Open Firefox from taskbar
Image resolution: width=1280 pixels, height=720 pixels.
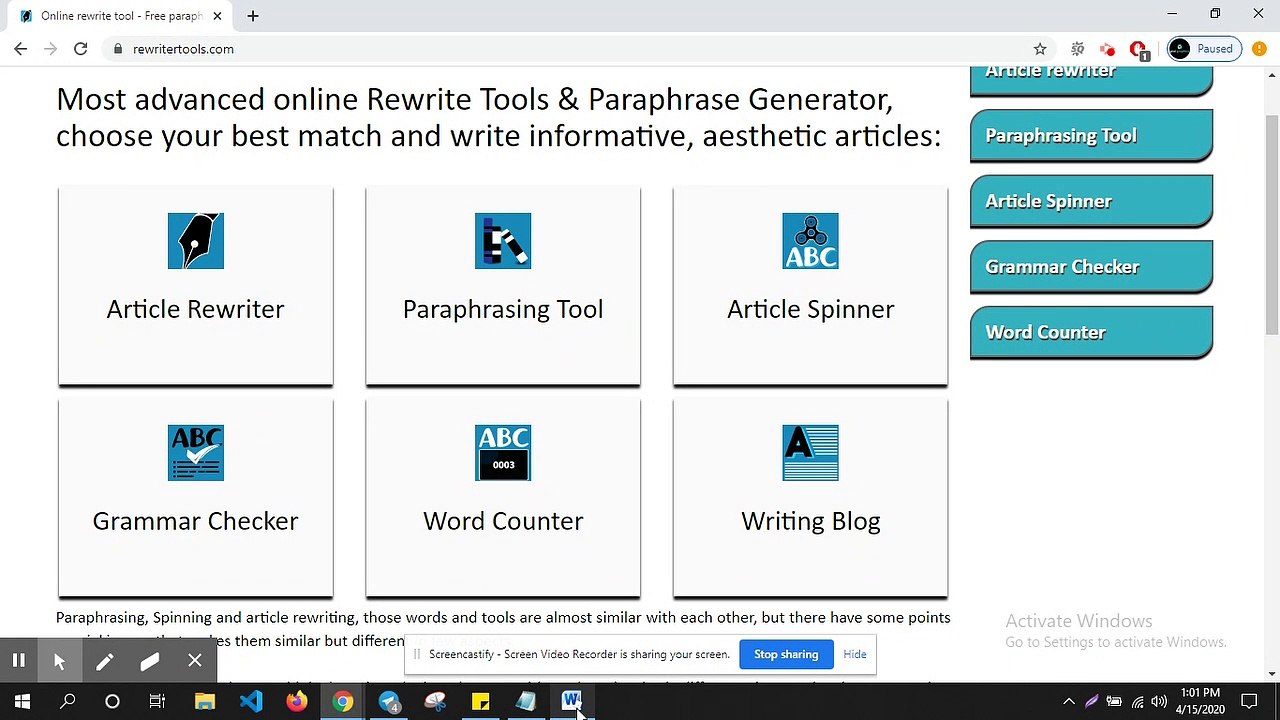(x=297, y=701)
